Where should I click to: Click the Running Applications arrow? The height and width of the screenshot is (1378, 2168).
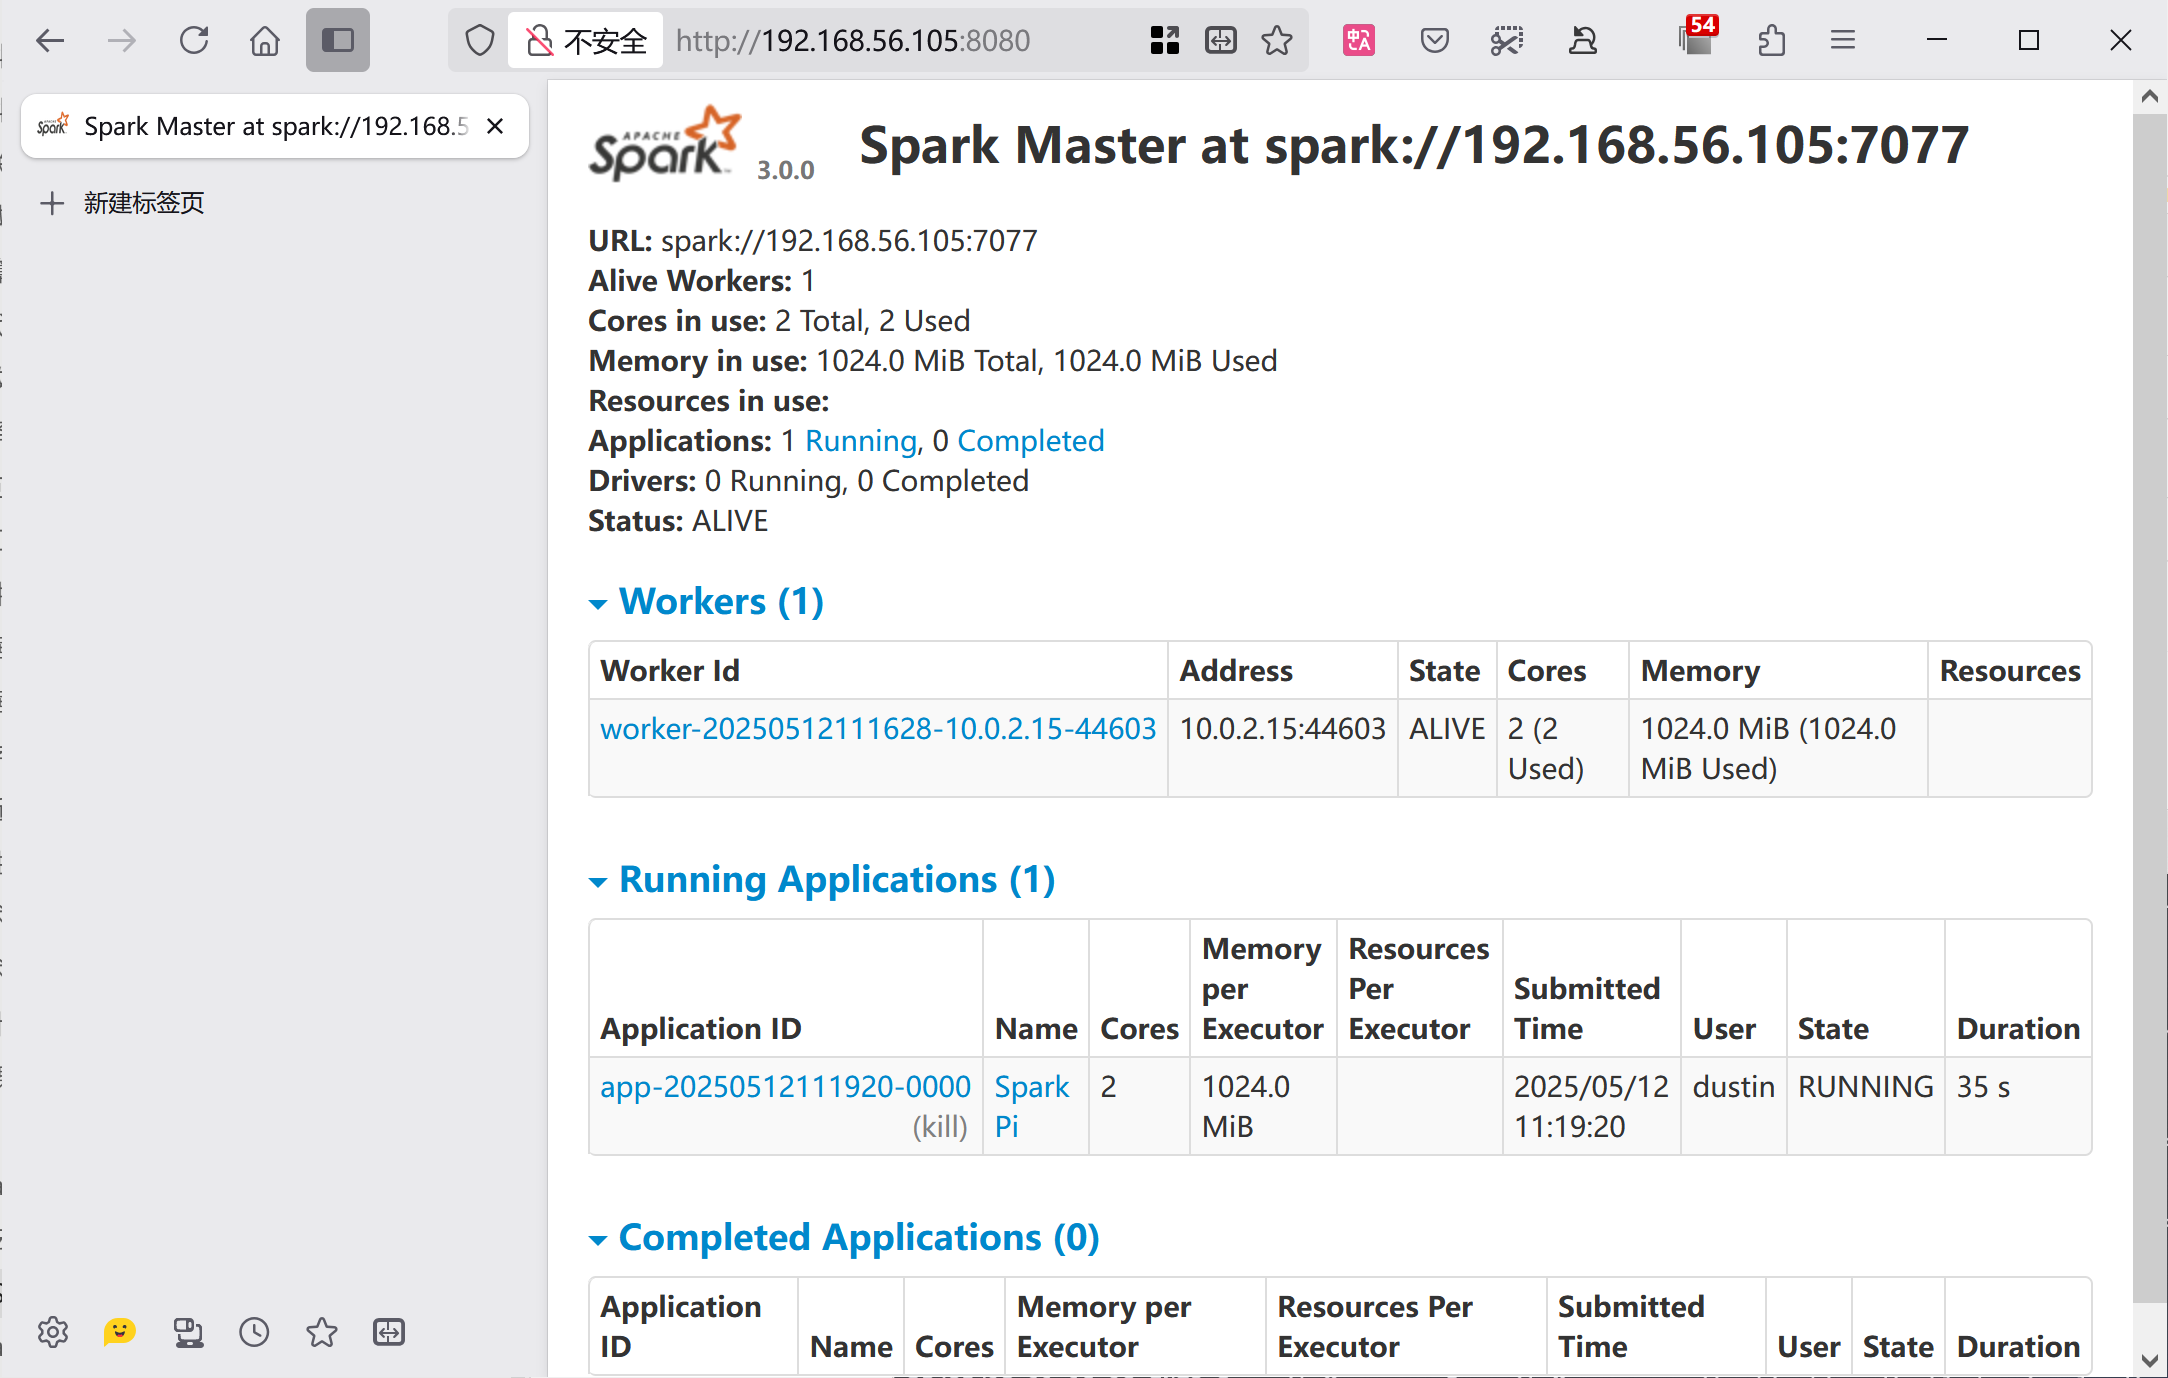click(598, 882)
